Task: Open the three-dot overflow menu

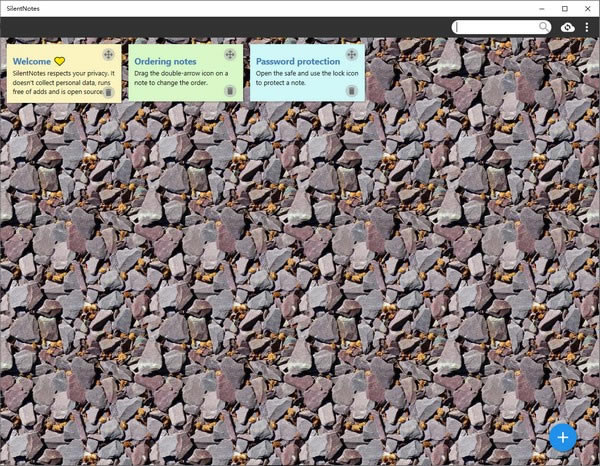Action: [587, 27]
